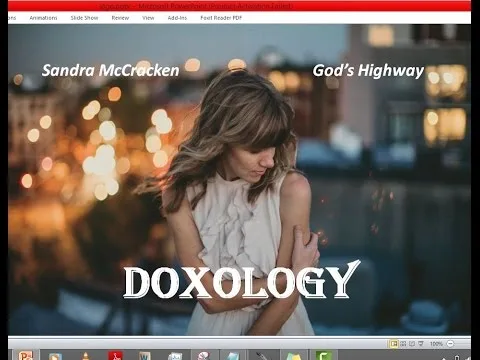Start slide show from status bar icon

coord(421,343)
